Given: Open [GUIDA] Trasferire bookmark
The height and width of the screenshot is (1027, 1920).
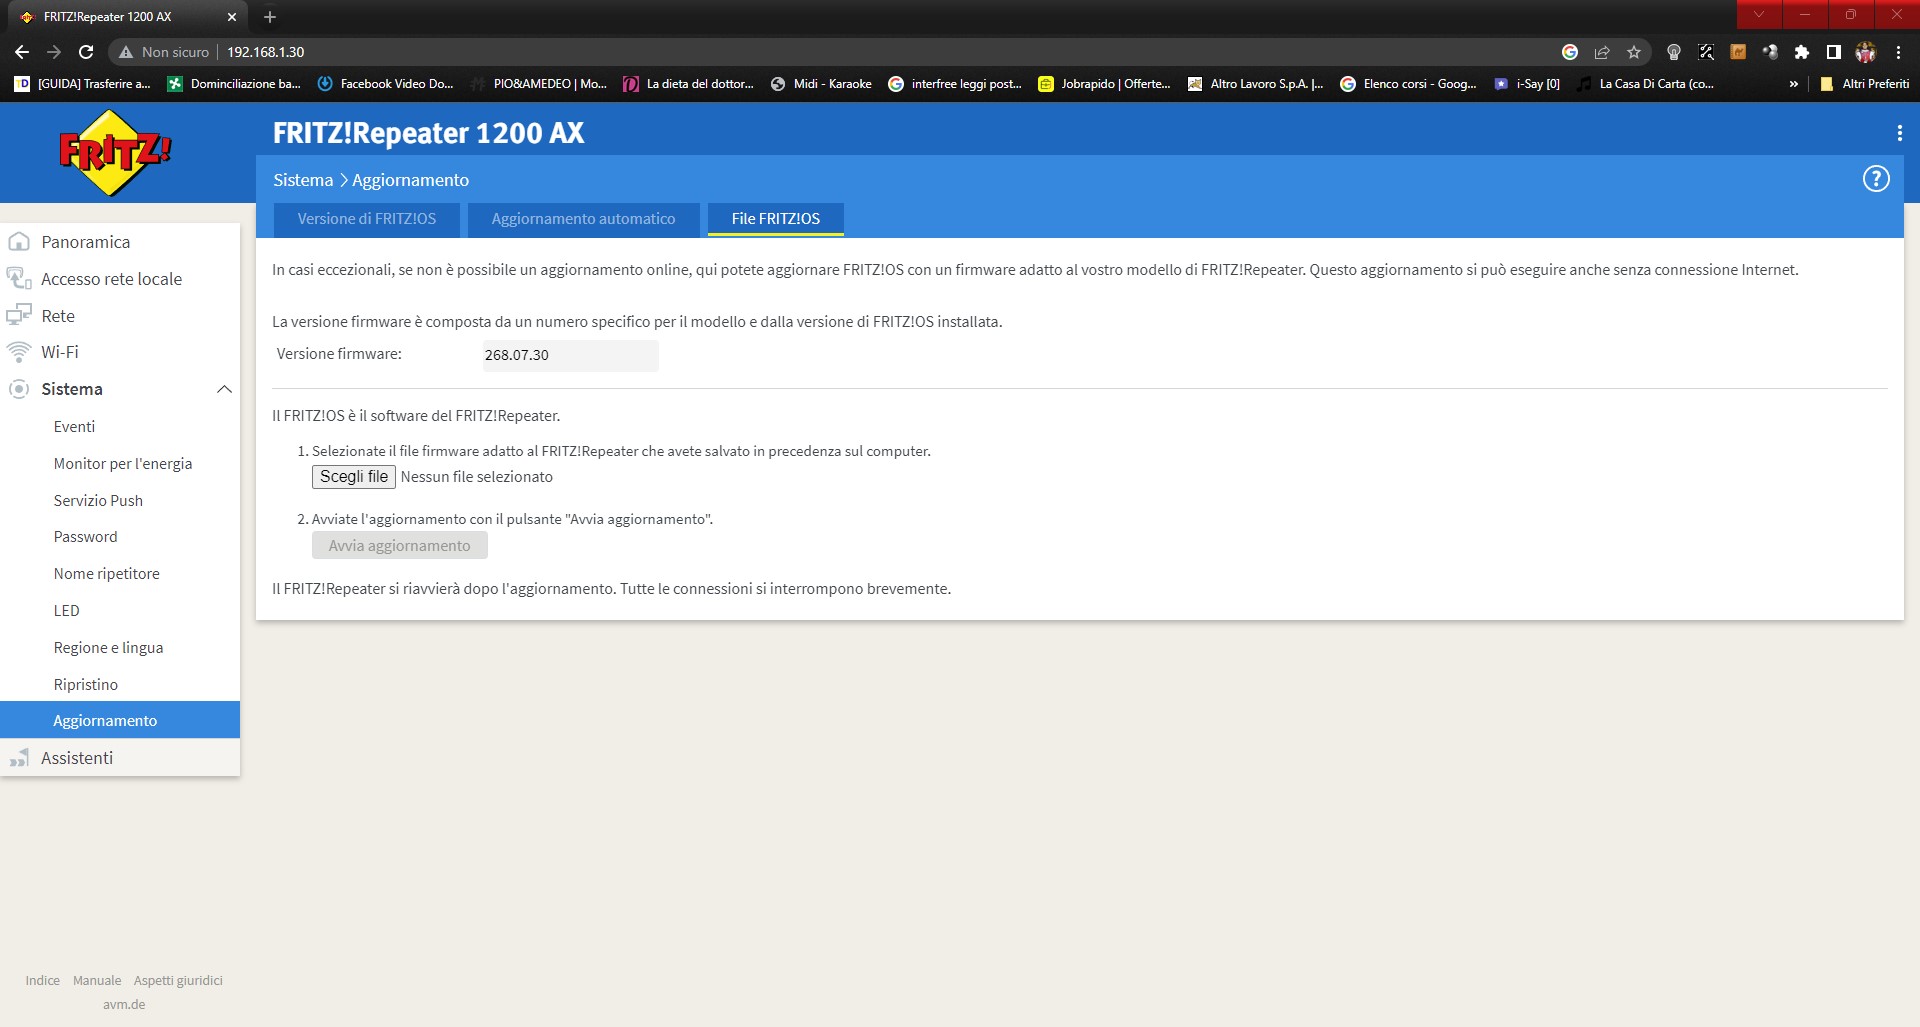Looking at the screenshot, I should click(83, 84).
